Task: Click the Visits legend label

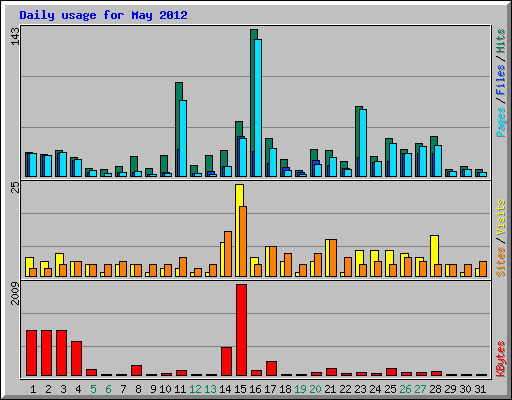Action: click(500, 218)
